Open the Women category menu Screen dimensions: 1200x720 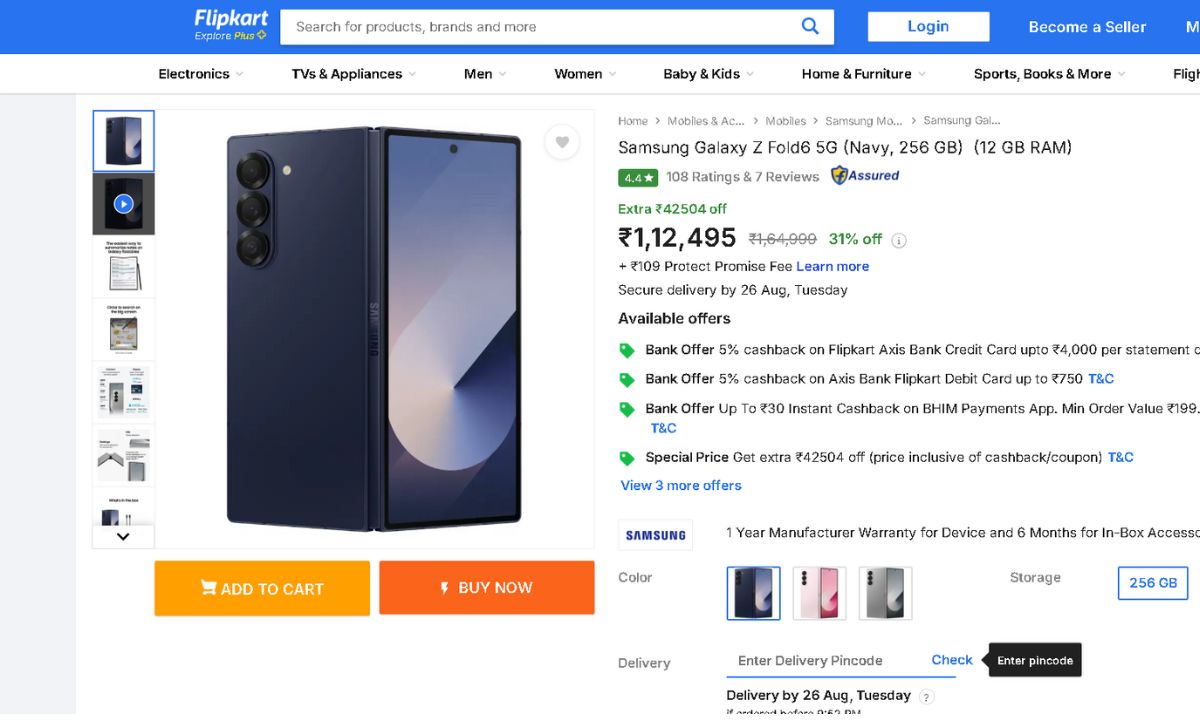(585, 74)
